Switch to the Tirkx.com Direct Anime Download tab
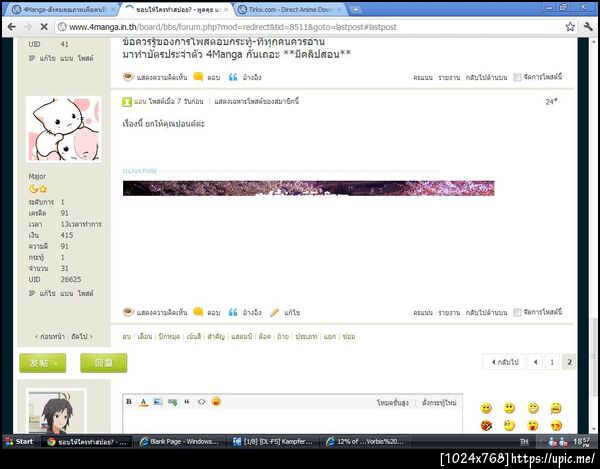The height and width of the screenshot is (469, 600). click(x=290, y=10)
